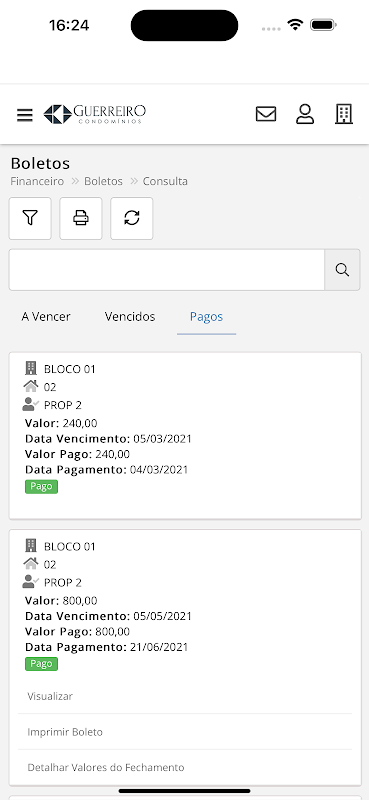This screenshot has width=369, height=800.
Task: Go to Boletos in the breadcrumb
Action: [104, 181]
